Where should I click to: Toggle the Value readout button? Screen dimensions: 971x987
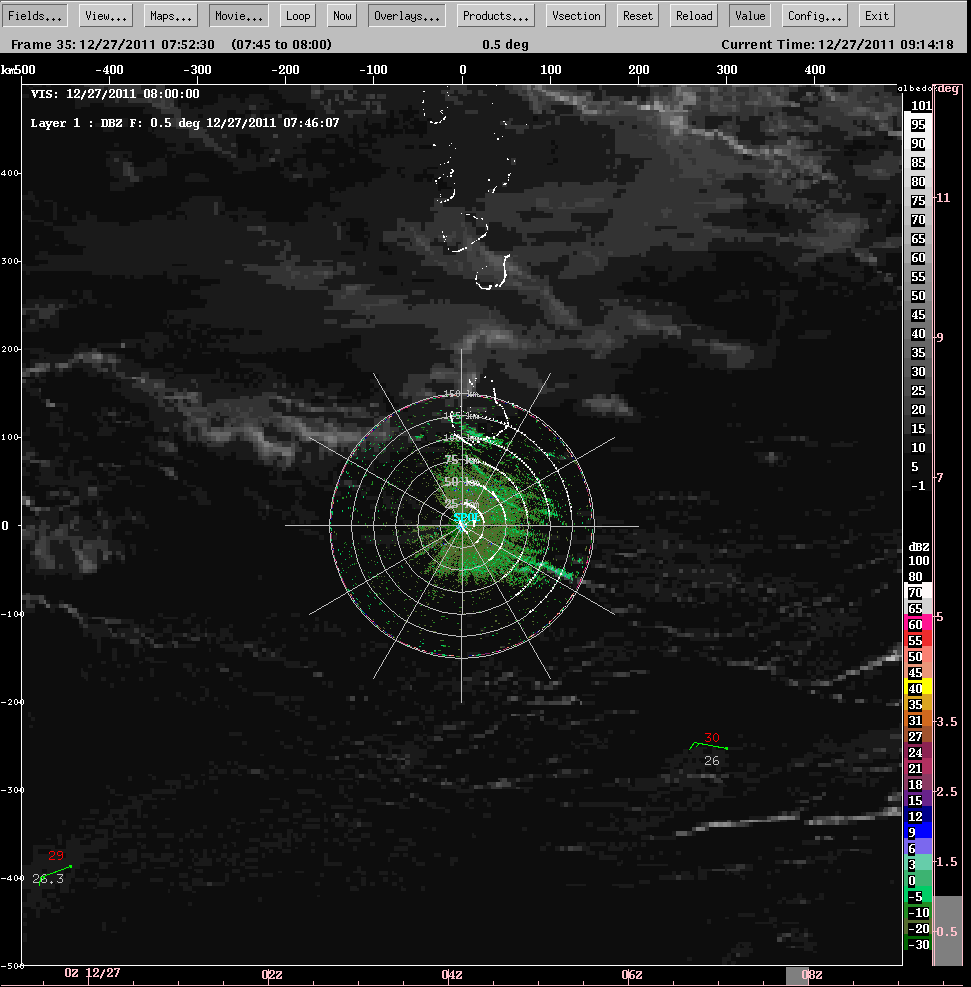click(749, 16)
